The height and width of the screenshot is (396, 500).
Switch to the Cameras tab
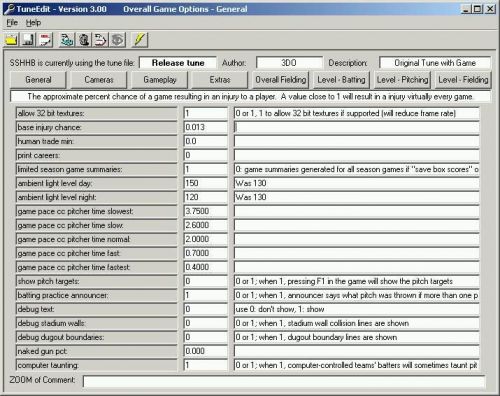point(99,80)
